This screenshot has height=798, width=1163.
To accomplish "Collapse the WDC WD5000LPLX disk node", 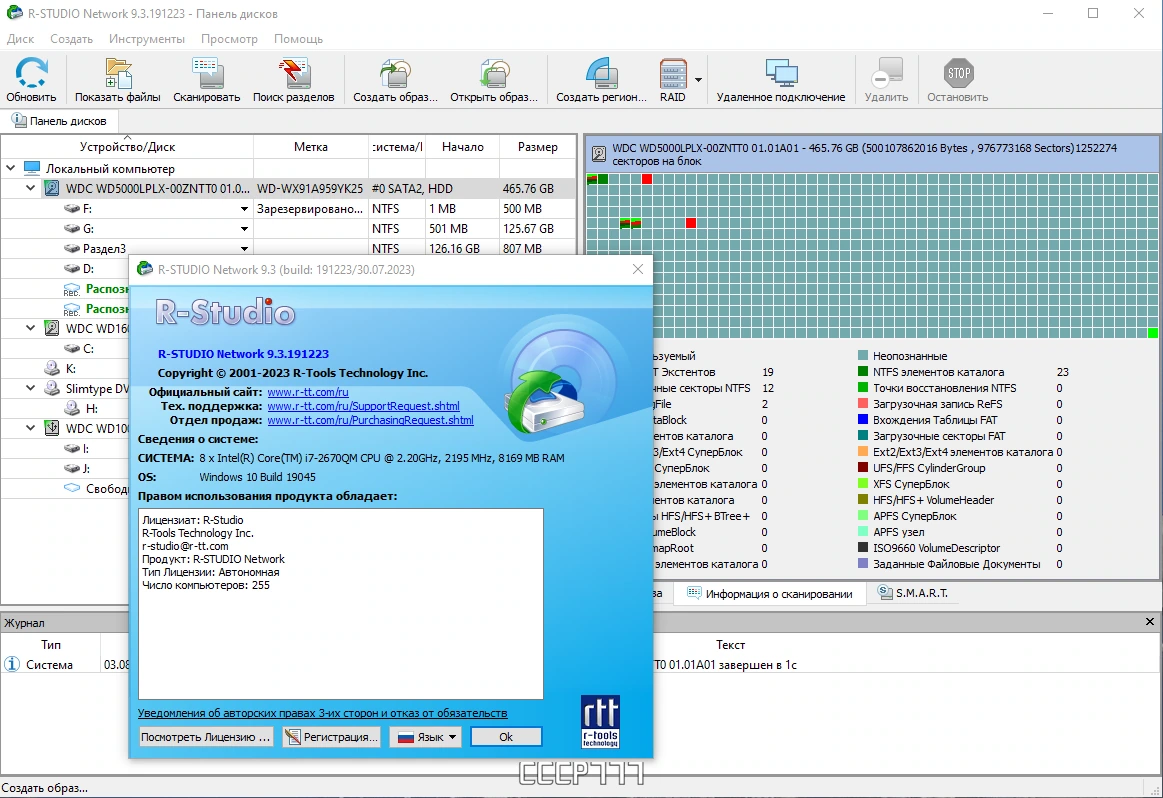I will (30, 188).
